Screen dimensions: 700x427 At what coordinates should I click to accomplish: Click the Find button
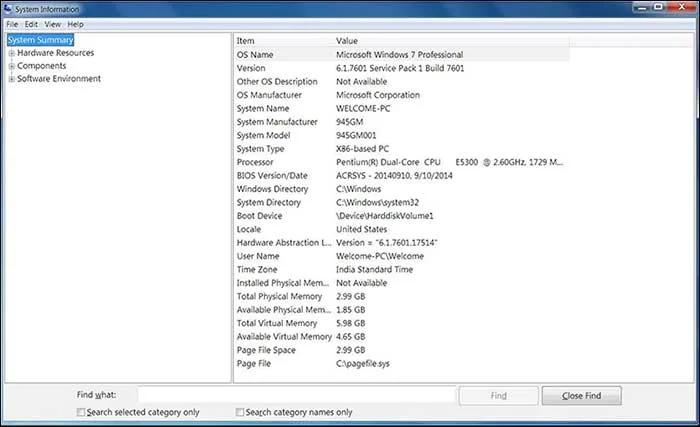(499, 396)
